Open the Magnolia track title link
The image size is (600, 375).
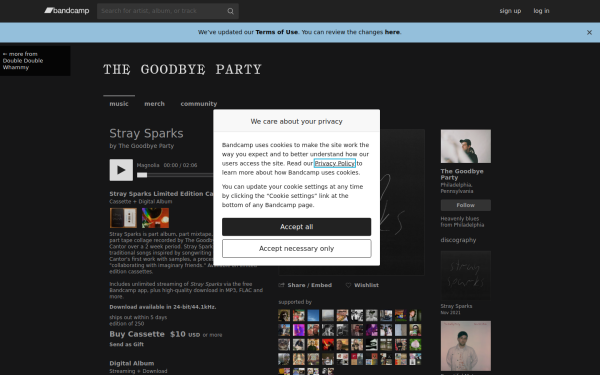click(148, 165)
